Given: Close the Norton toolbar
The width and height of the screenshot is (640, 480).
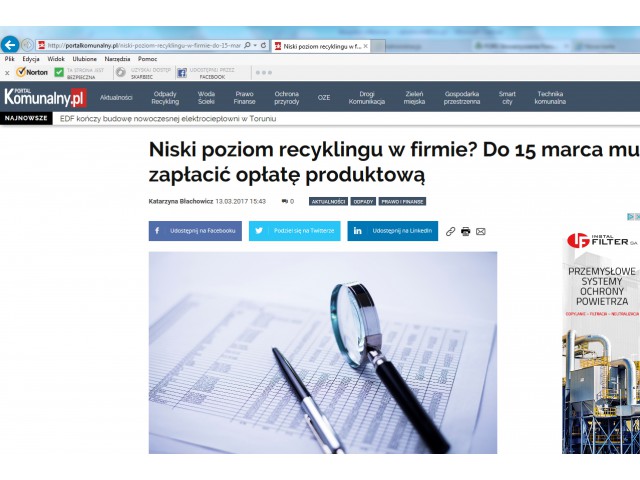Looking at the screenshot, I should [x=7, y=73].
